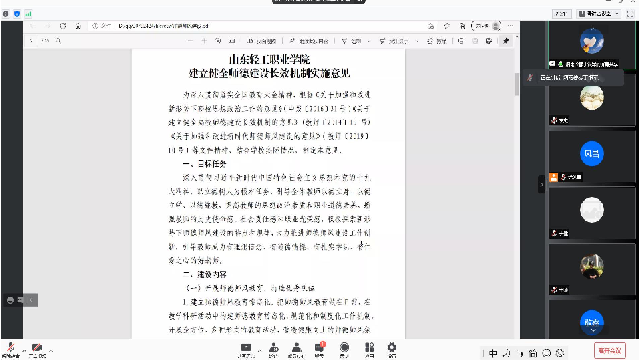This screenshot has width=640, height=360.
Task: Open the apps icon in meeting toolbar
Action: pos(369,350)
